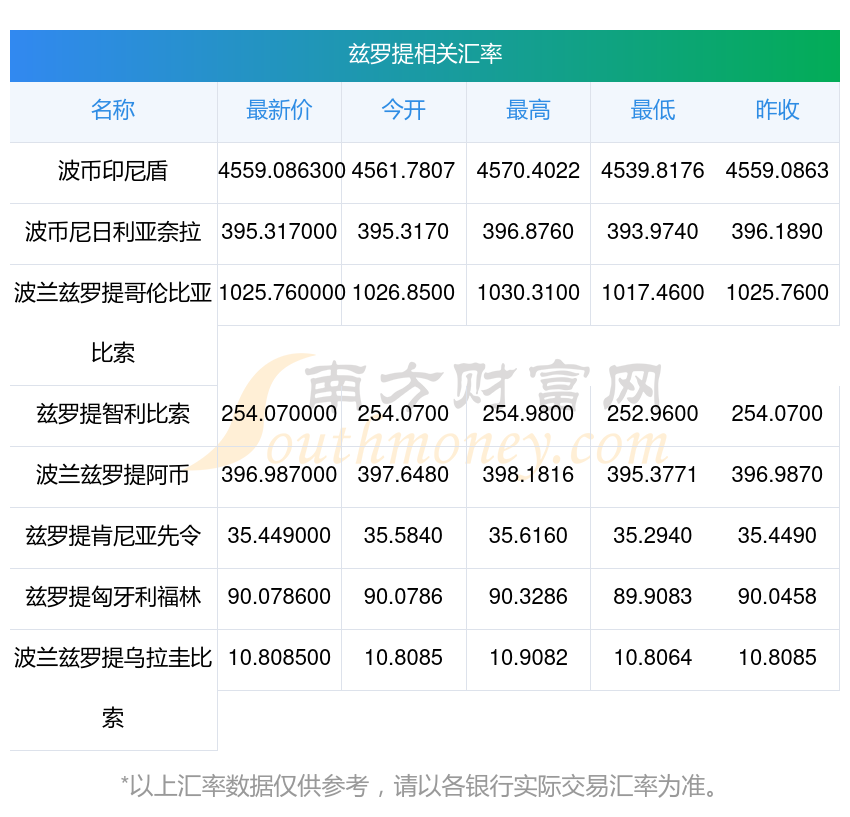Screen dimensions: 850x817
Task: Click the 波币印尼盾 row name
Action: [x=113, y=172]
